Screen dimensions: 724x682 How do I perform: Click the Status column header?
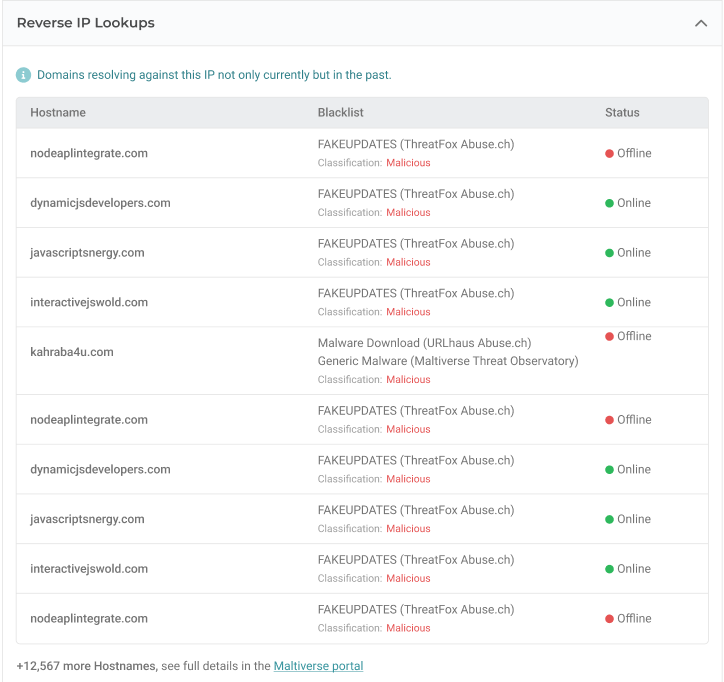coord(622,113)
